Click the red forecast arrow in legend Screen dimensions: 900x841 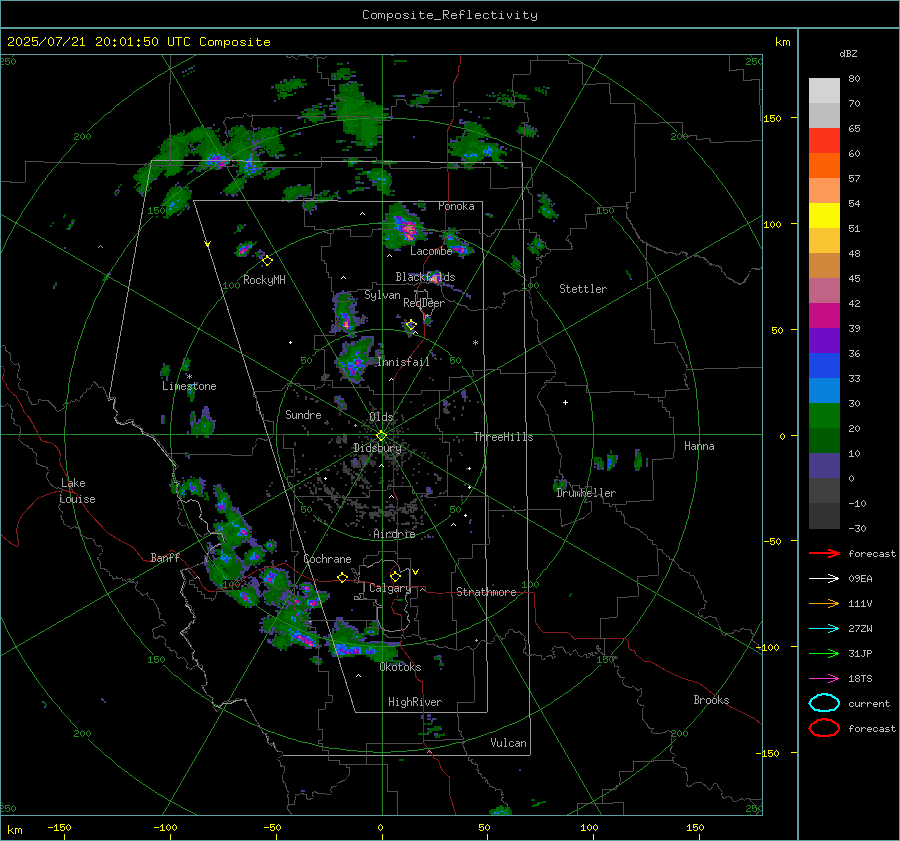(824, 553)
